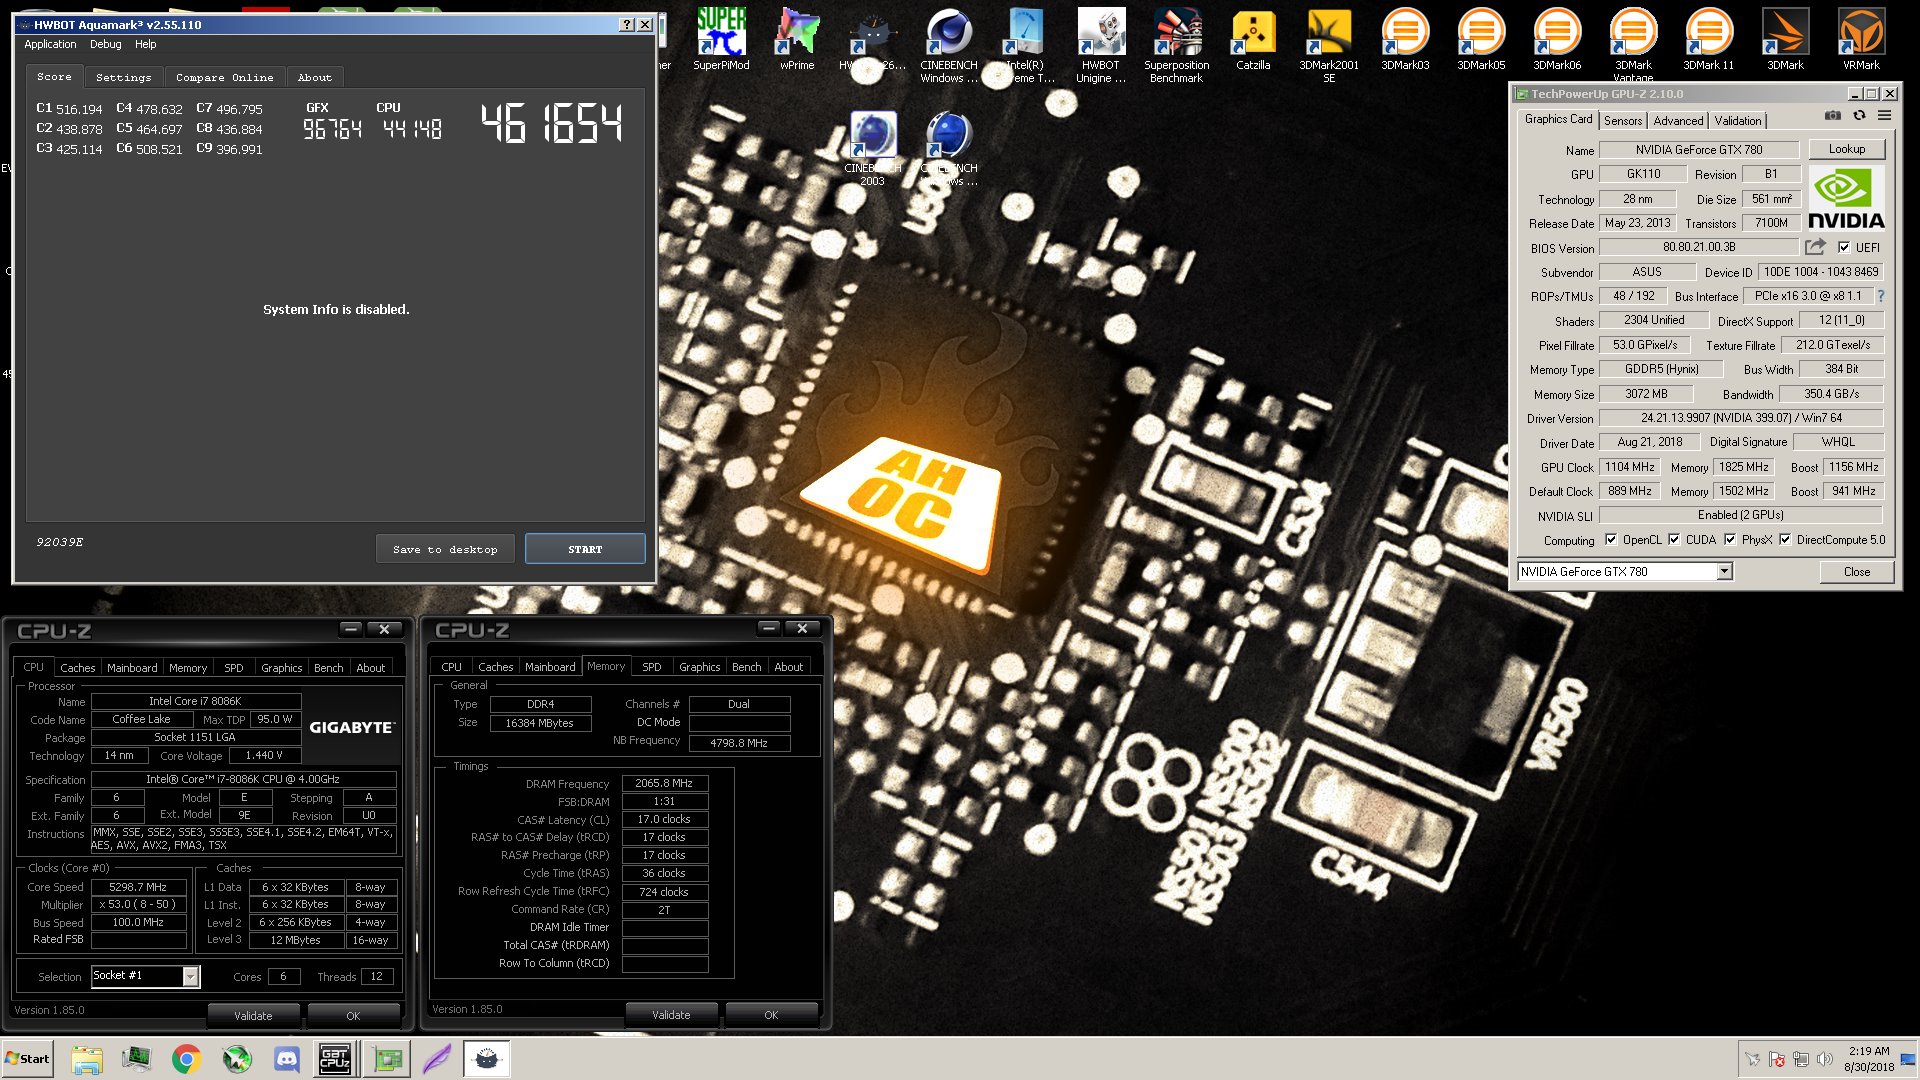Open the Aquamark Debug menu
The image size is (1920, 1080).
(105, 44)
